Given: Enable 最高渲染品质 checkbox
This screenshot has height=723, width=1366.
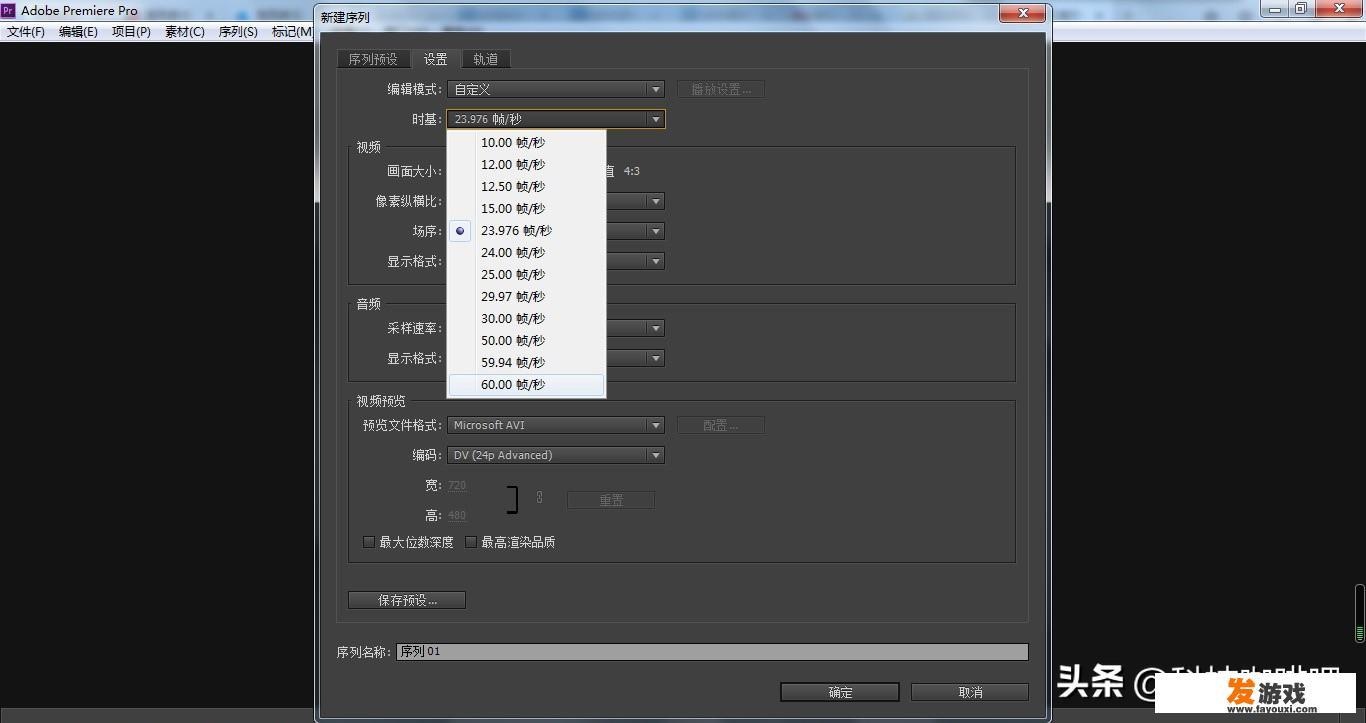Looking at the screenshot, I should 471,542.
